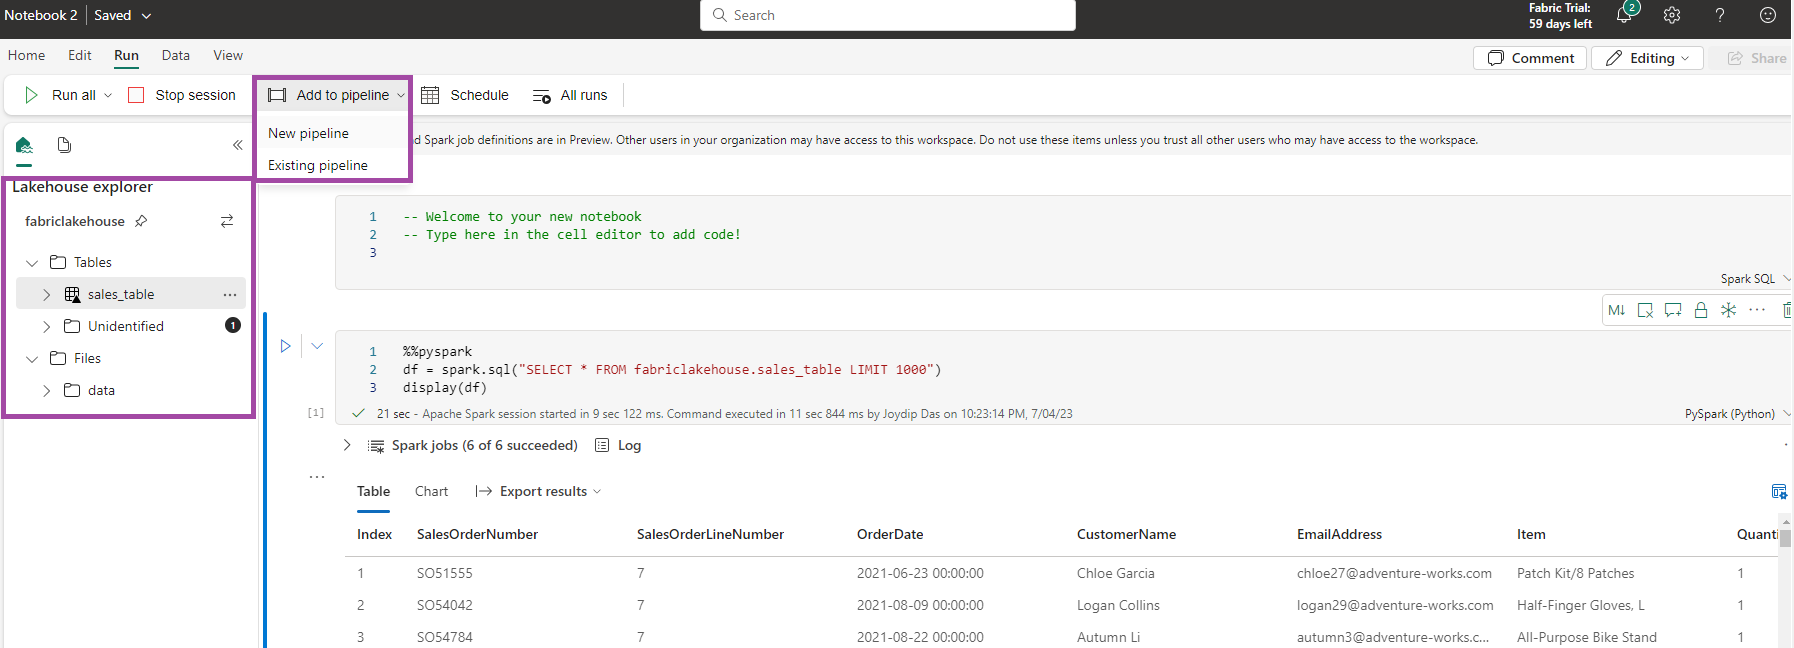This screenshot has height=648, width=1794.
Task: Open the Resources file icon tab
Action: (x=64, y=145)
